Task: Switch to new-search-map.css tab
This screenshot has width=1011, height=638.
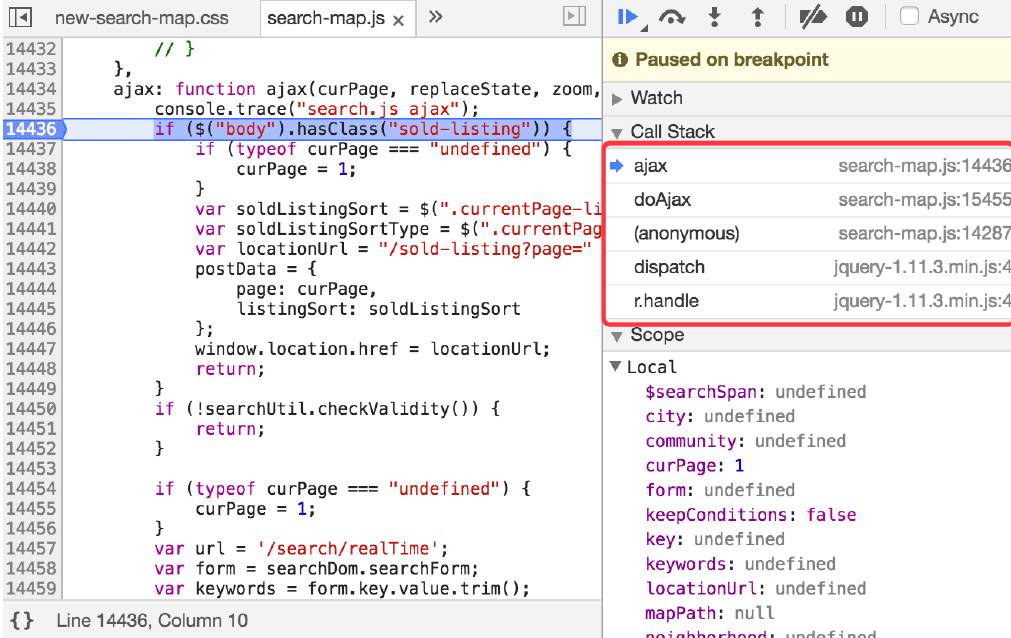Action: 142,18
